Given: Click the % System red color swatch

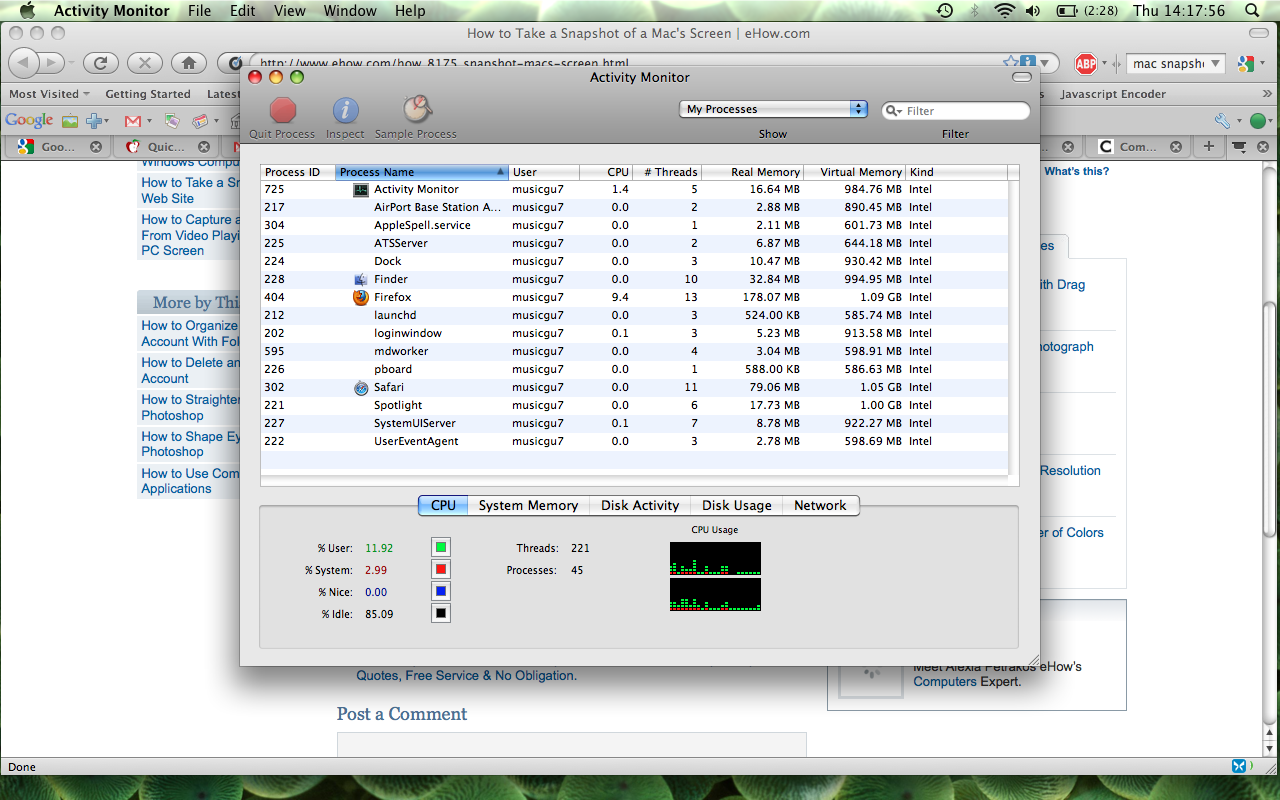Looking at the screenshot, I should tap(441, 569).
